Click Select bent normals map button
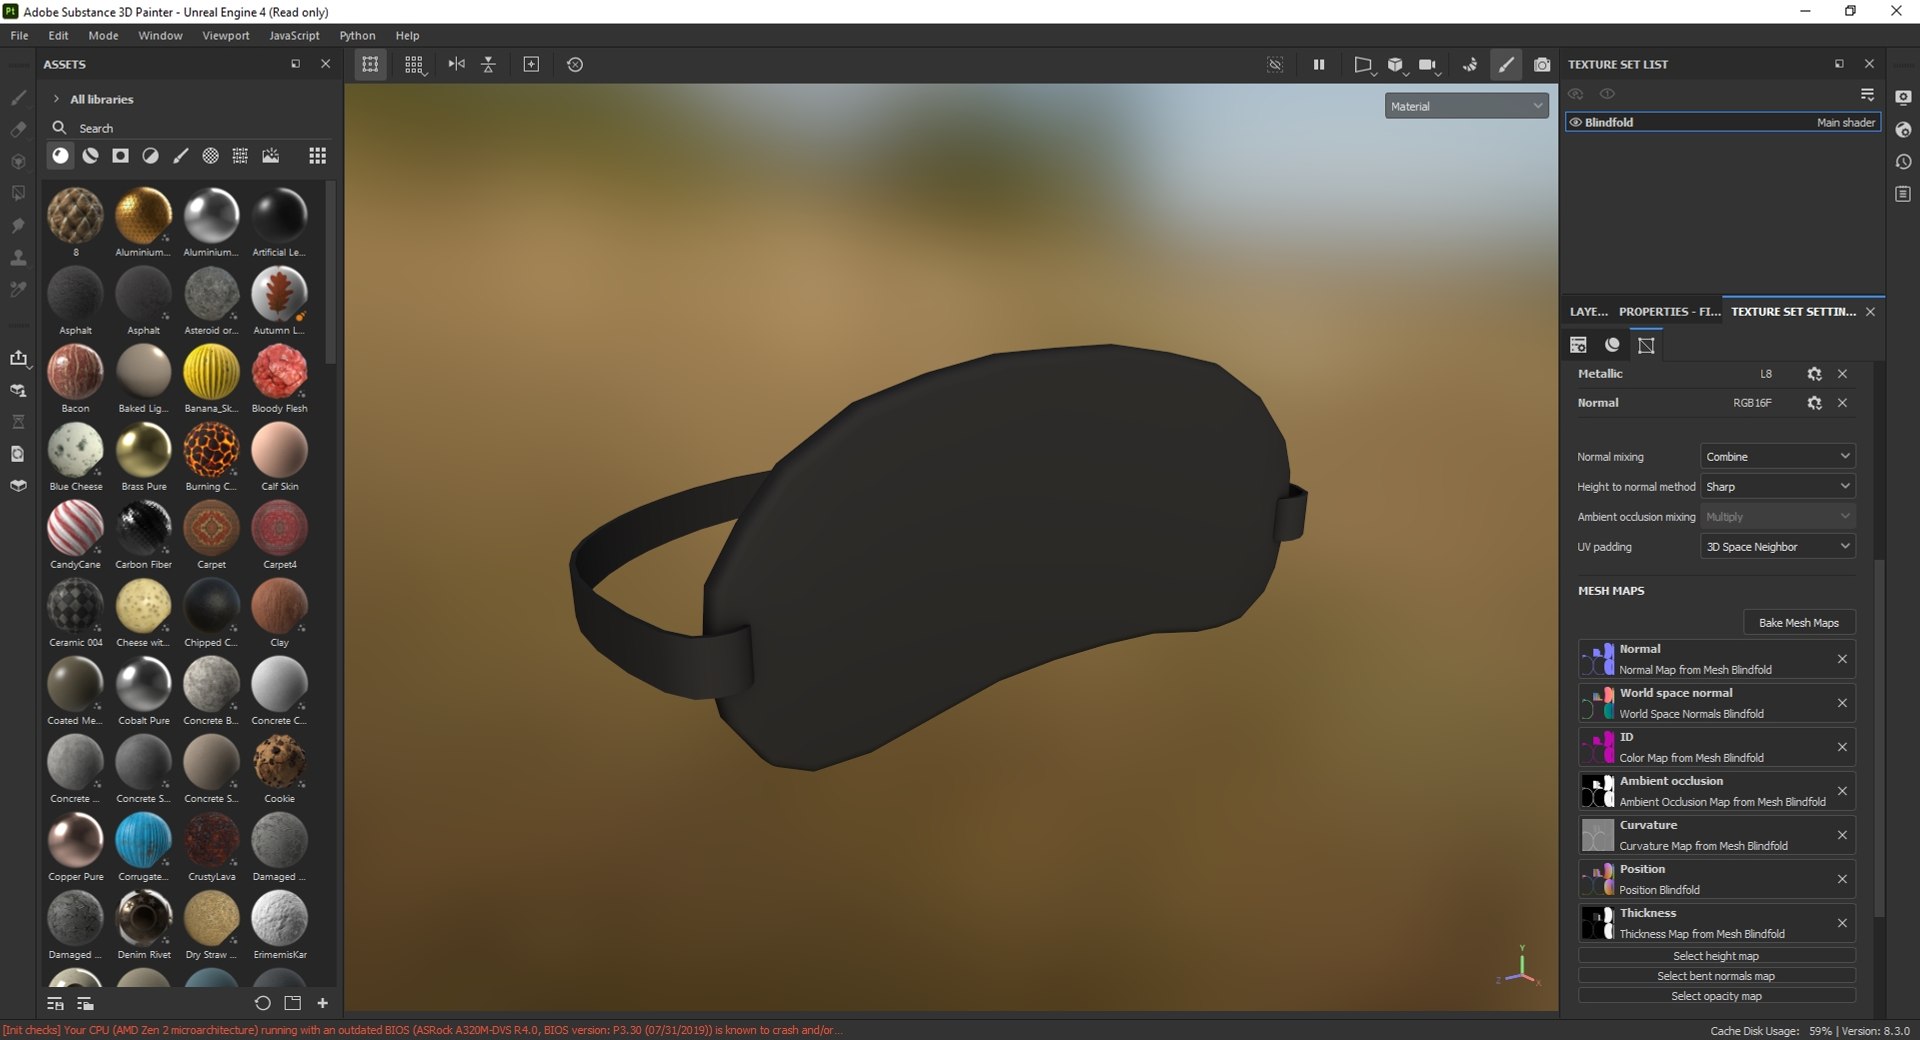Viewport: 1920px width, 1040px height. coord(1716,976)
